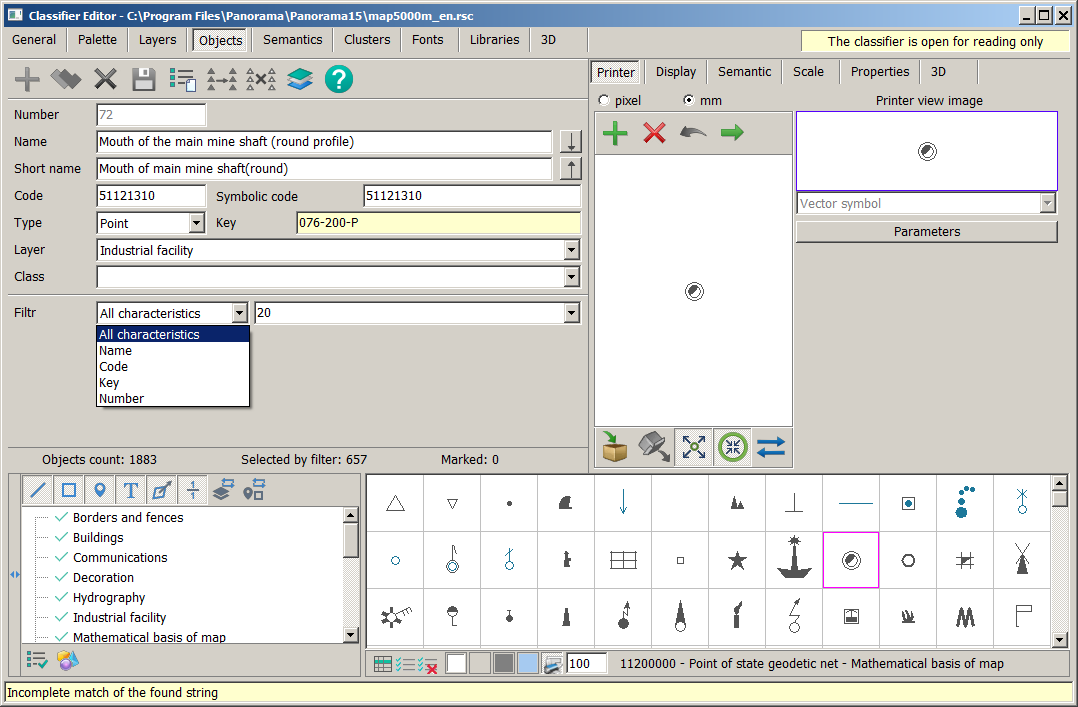
Task: Switch to the Semantics tab
Action: 292,40
